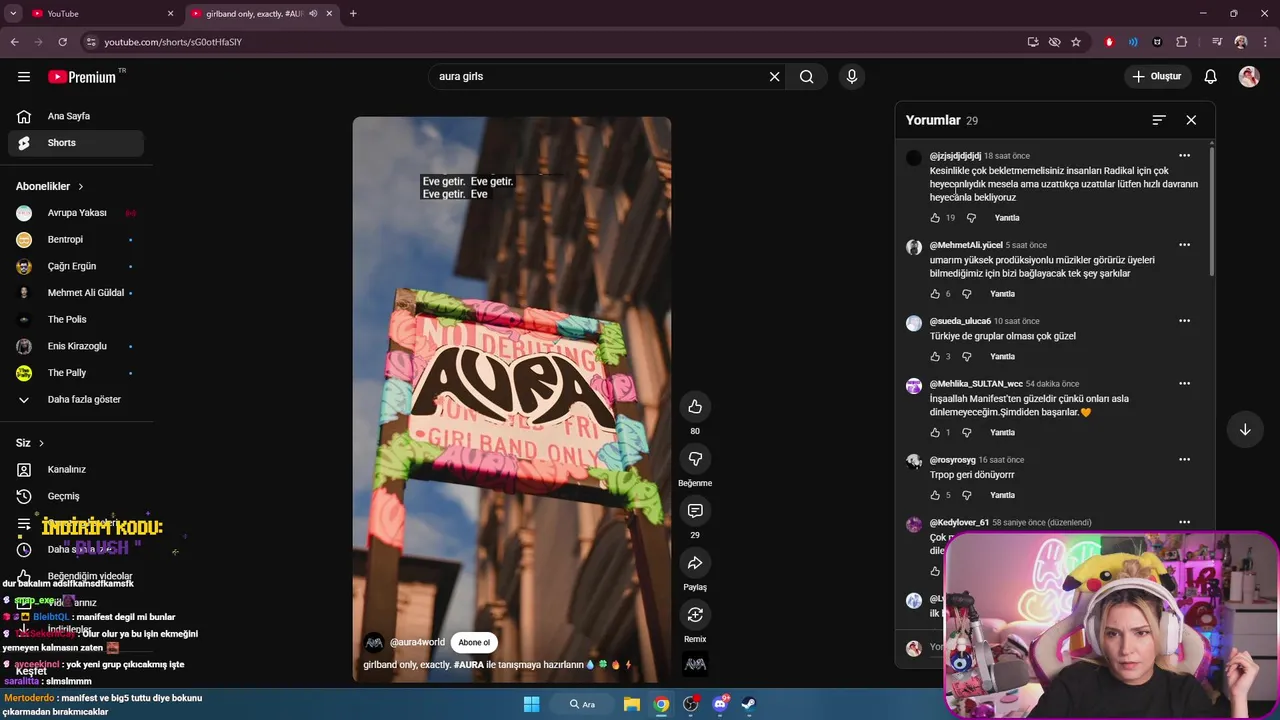The width and height of the screenshot is (1280, 720).
Task: Dislike the Short (Beğenme)
Action: coord(695,459)
